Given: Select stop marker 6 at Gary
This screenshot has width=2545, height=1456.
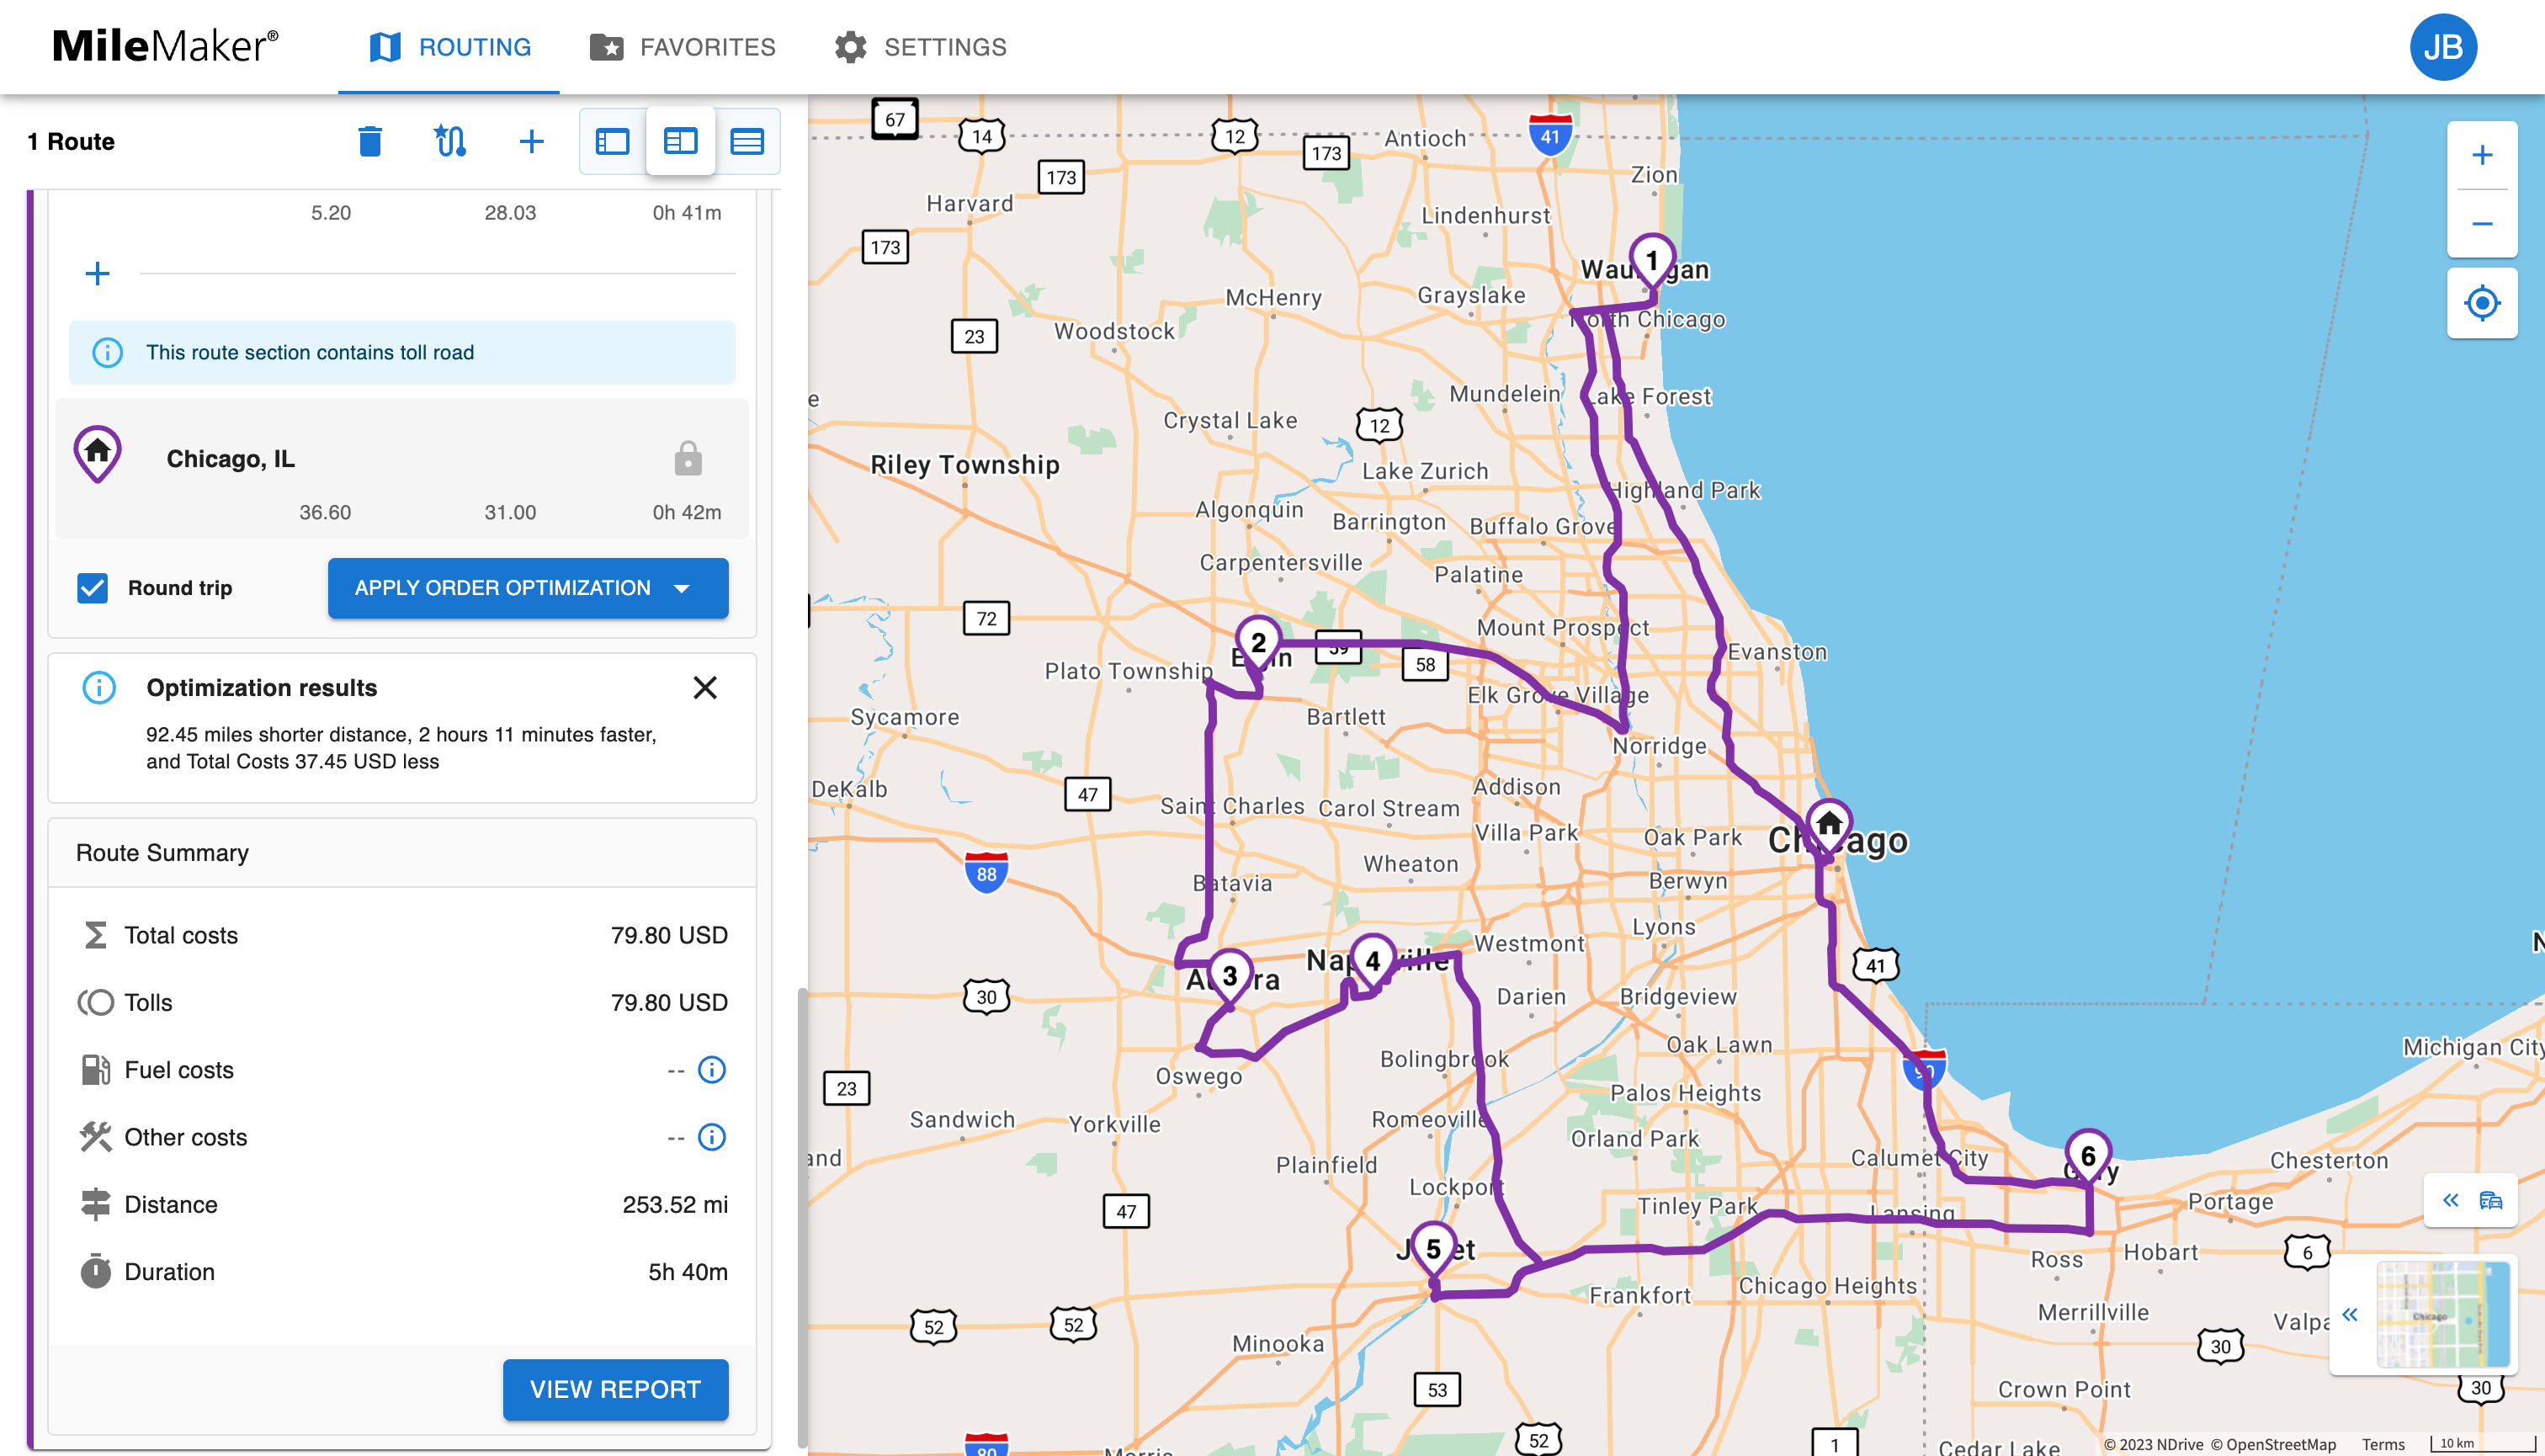Looking at the screenshot, I should [2088, 1157].
